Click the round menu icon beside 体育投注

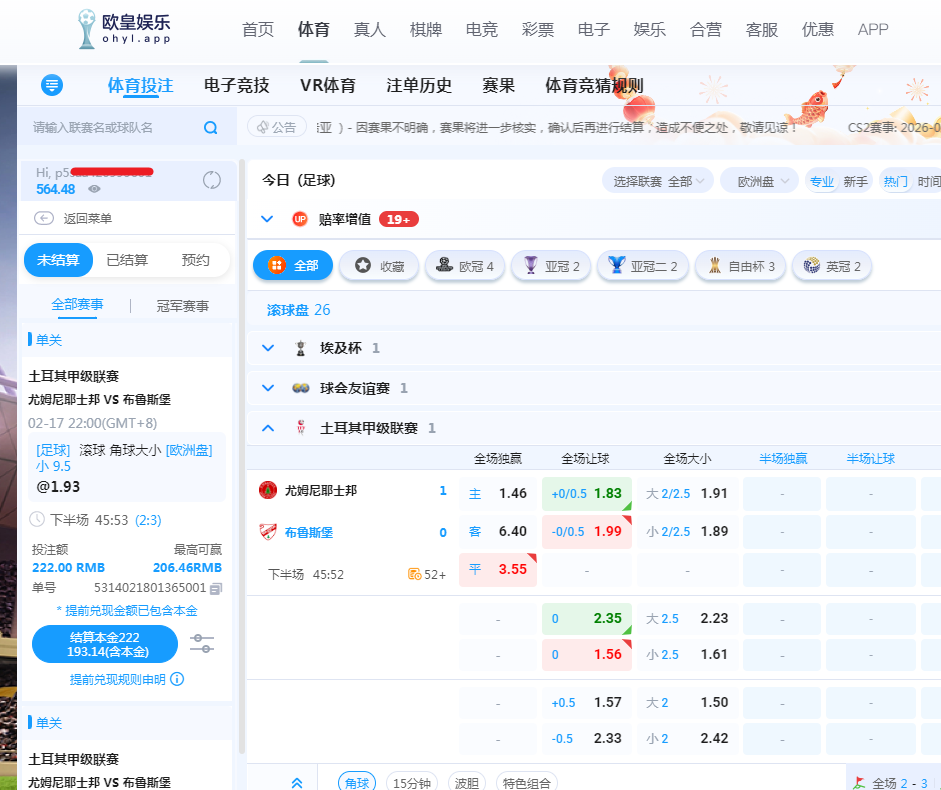(x=52, y=85)
